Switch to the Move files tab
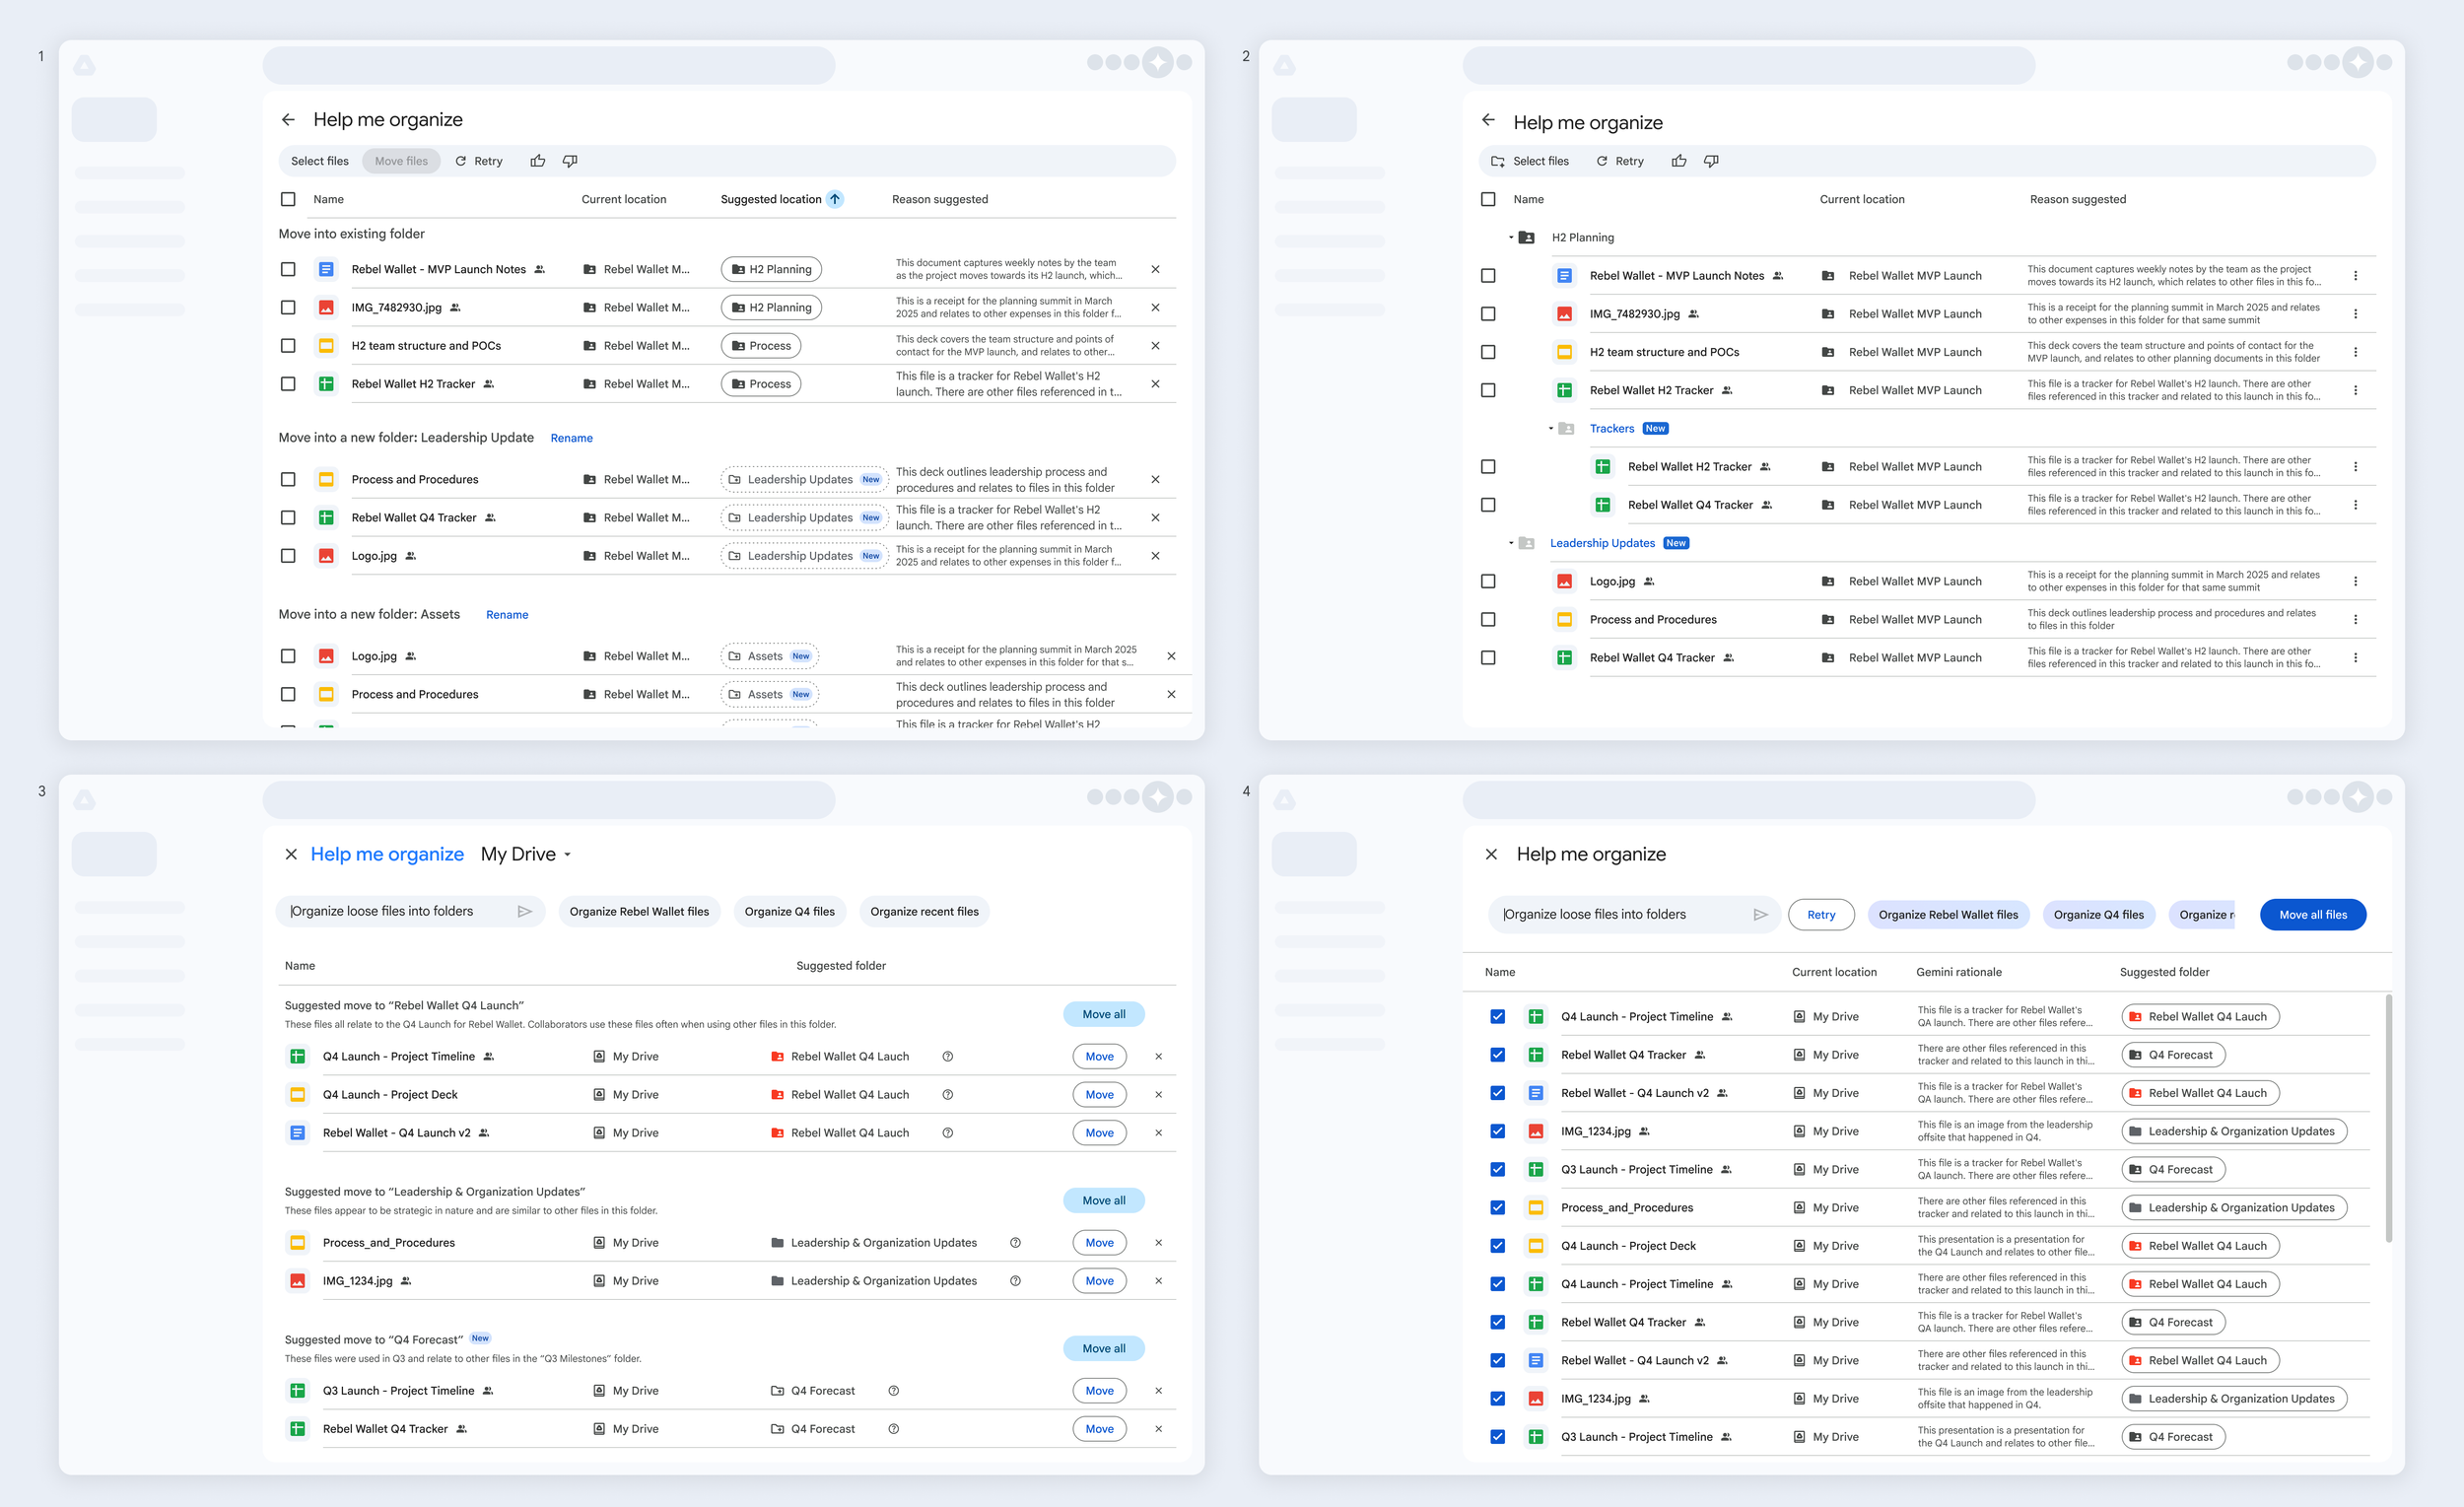This screenshot has width=2464, height=1507. pyautogui.click(x=400, y=160)
